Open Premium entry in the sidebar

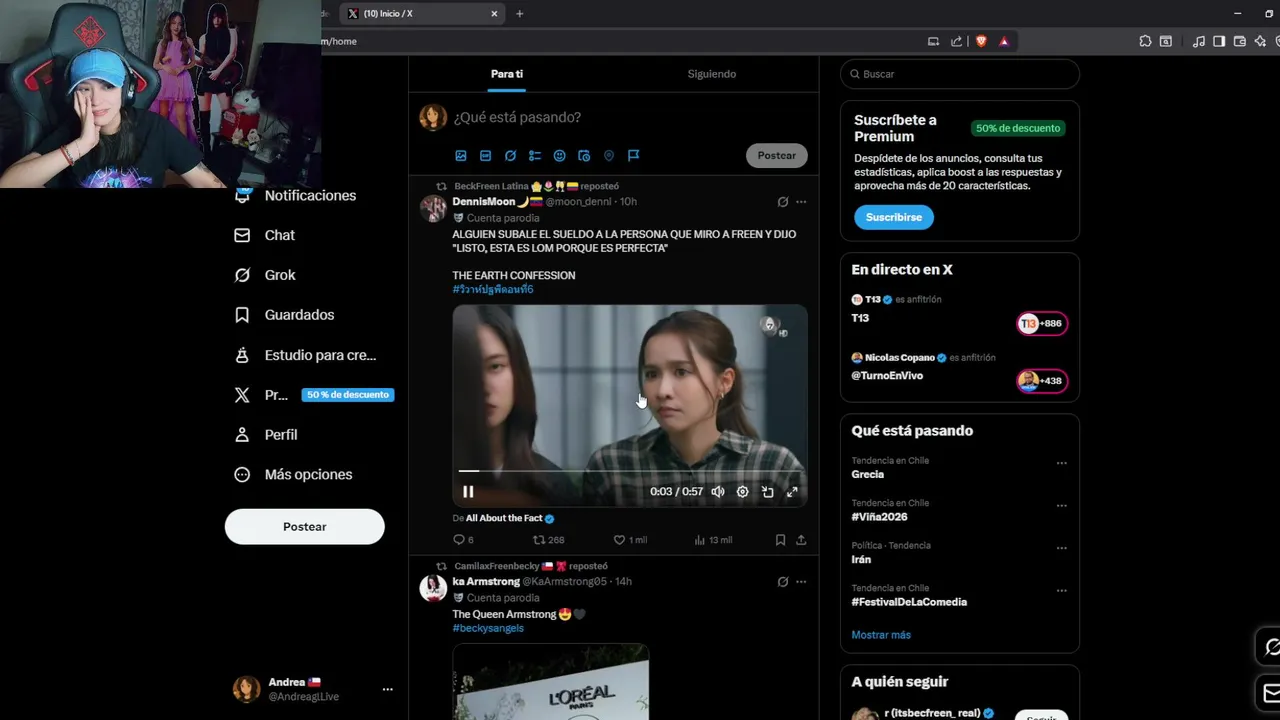[x=312, y=395]
